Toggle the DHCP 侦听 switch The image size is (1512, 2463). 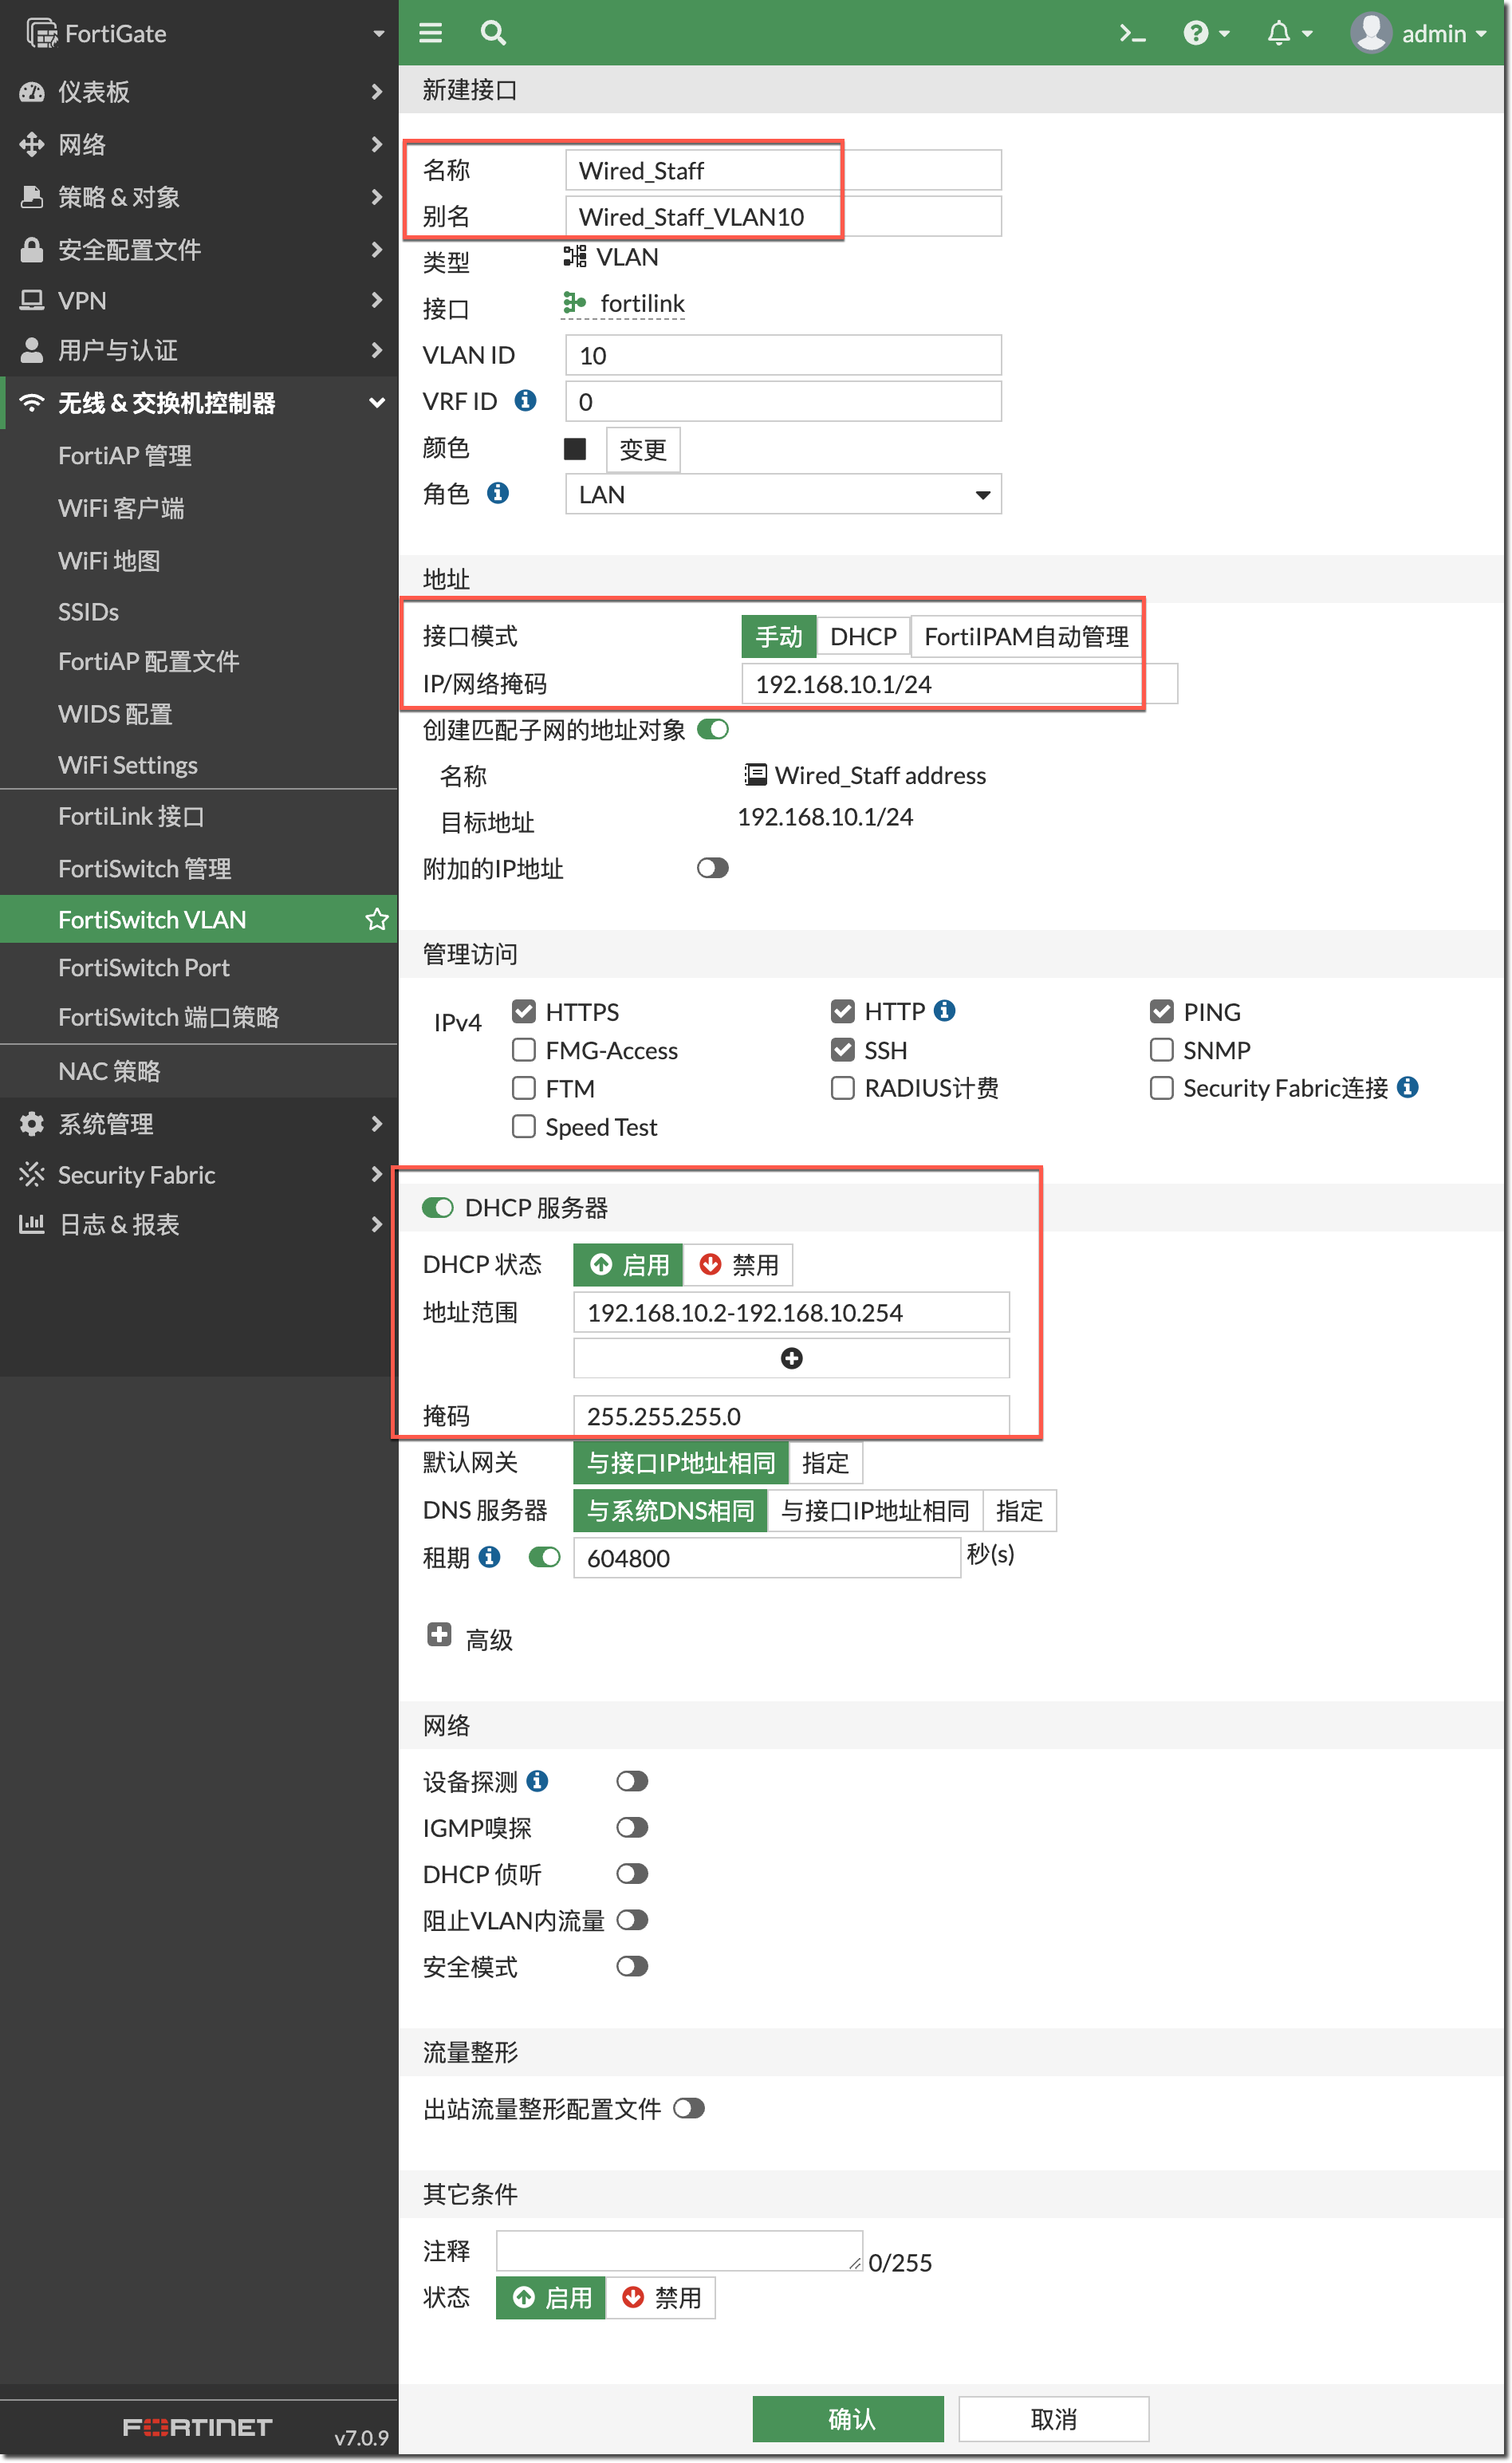632,1874
